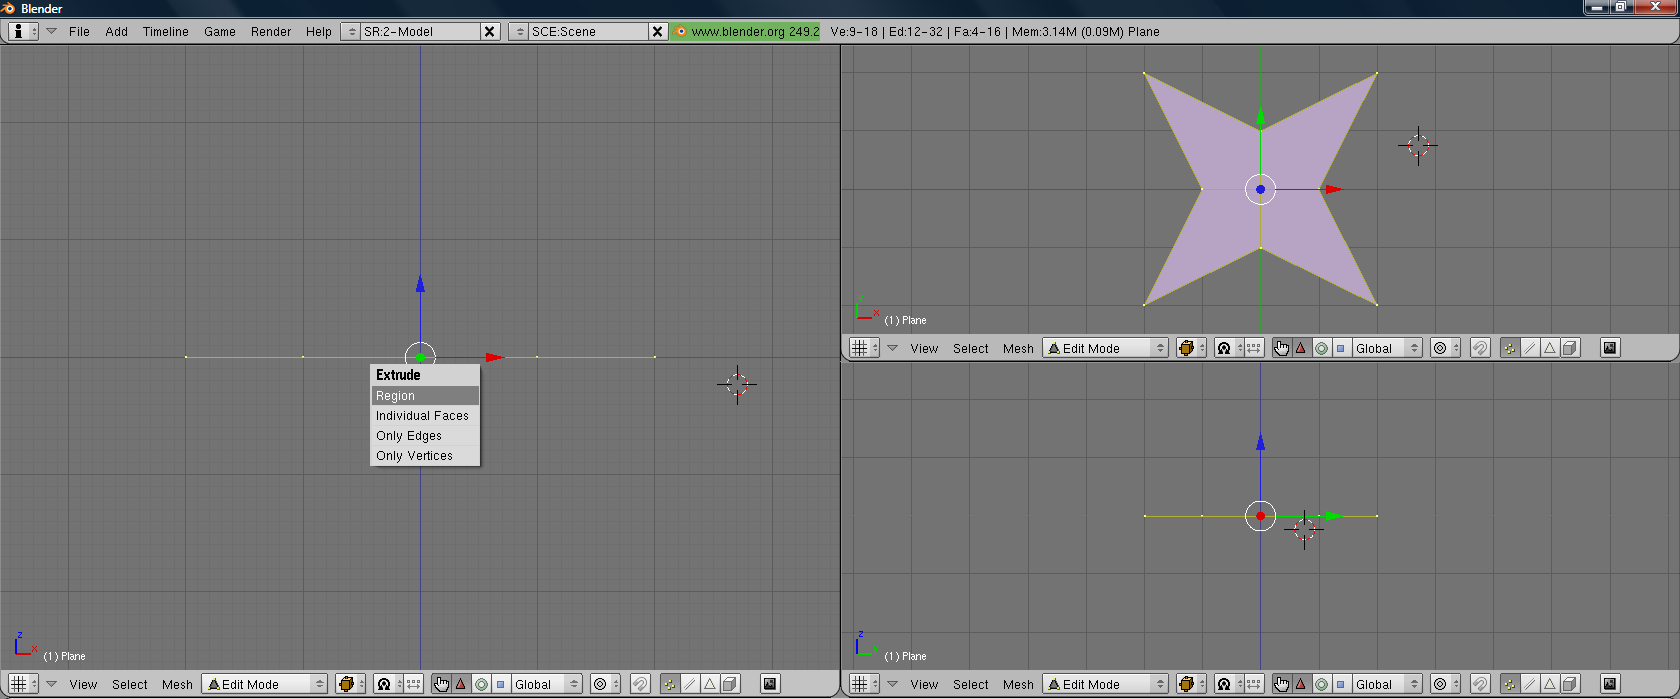Open the www.blender.org 249.2 link

pyautogui.click(x=746, y=32)
